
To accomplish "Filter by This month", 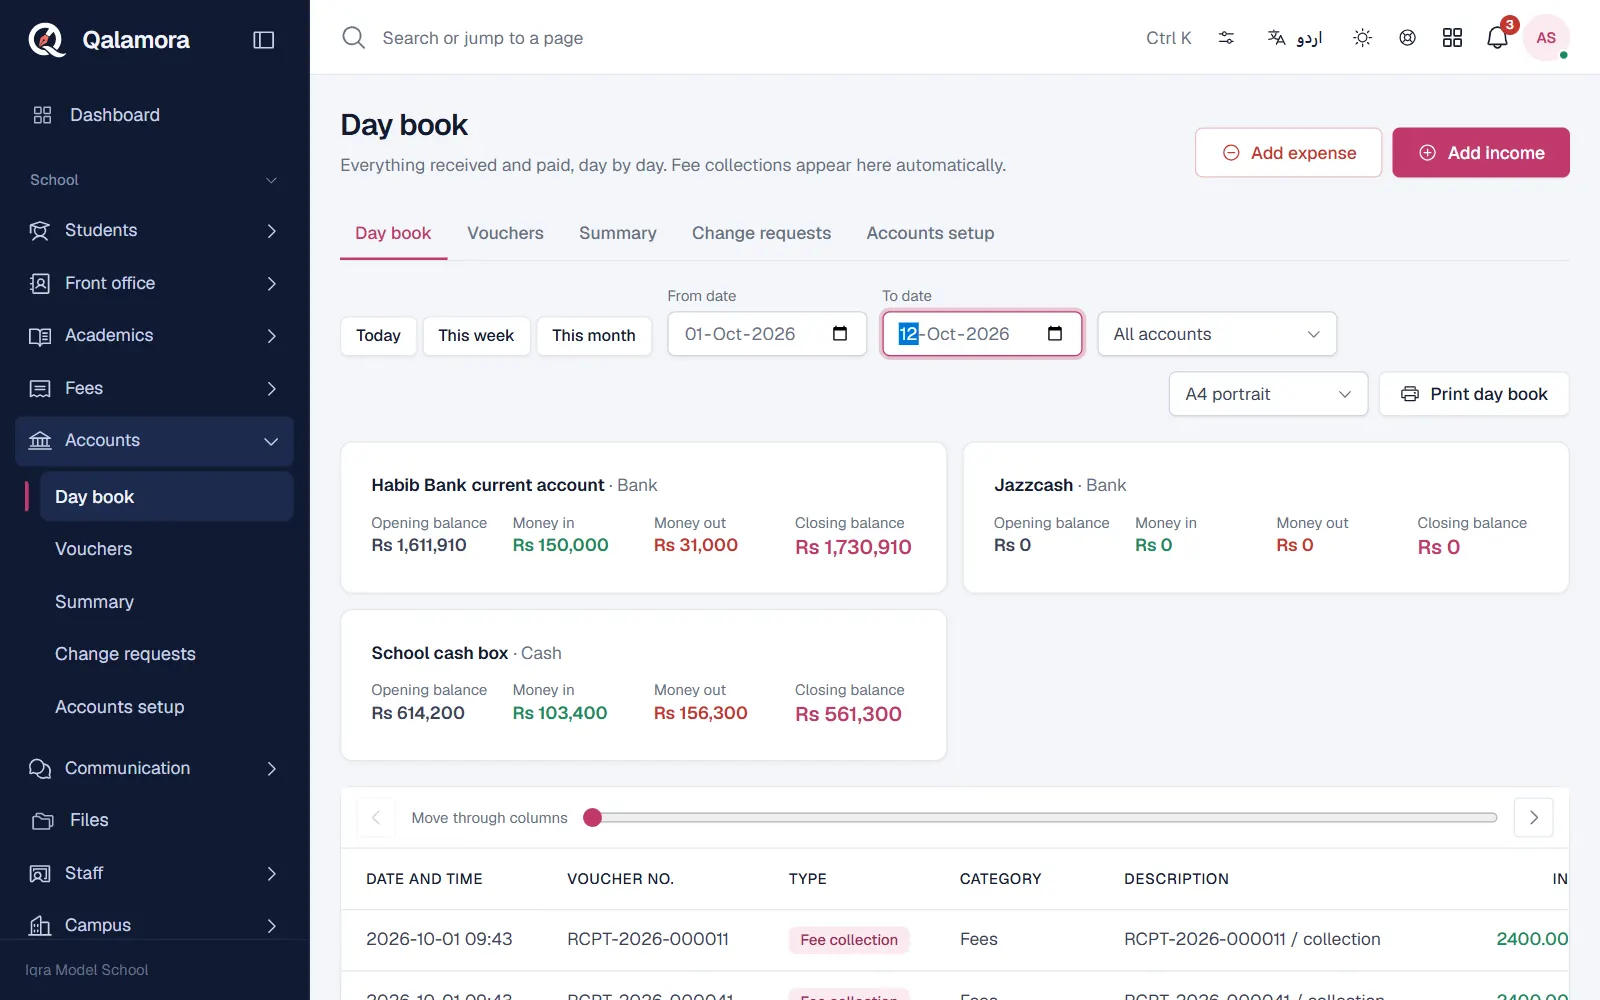I will [x=594, y=335].
